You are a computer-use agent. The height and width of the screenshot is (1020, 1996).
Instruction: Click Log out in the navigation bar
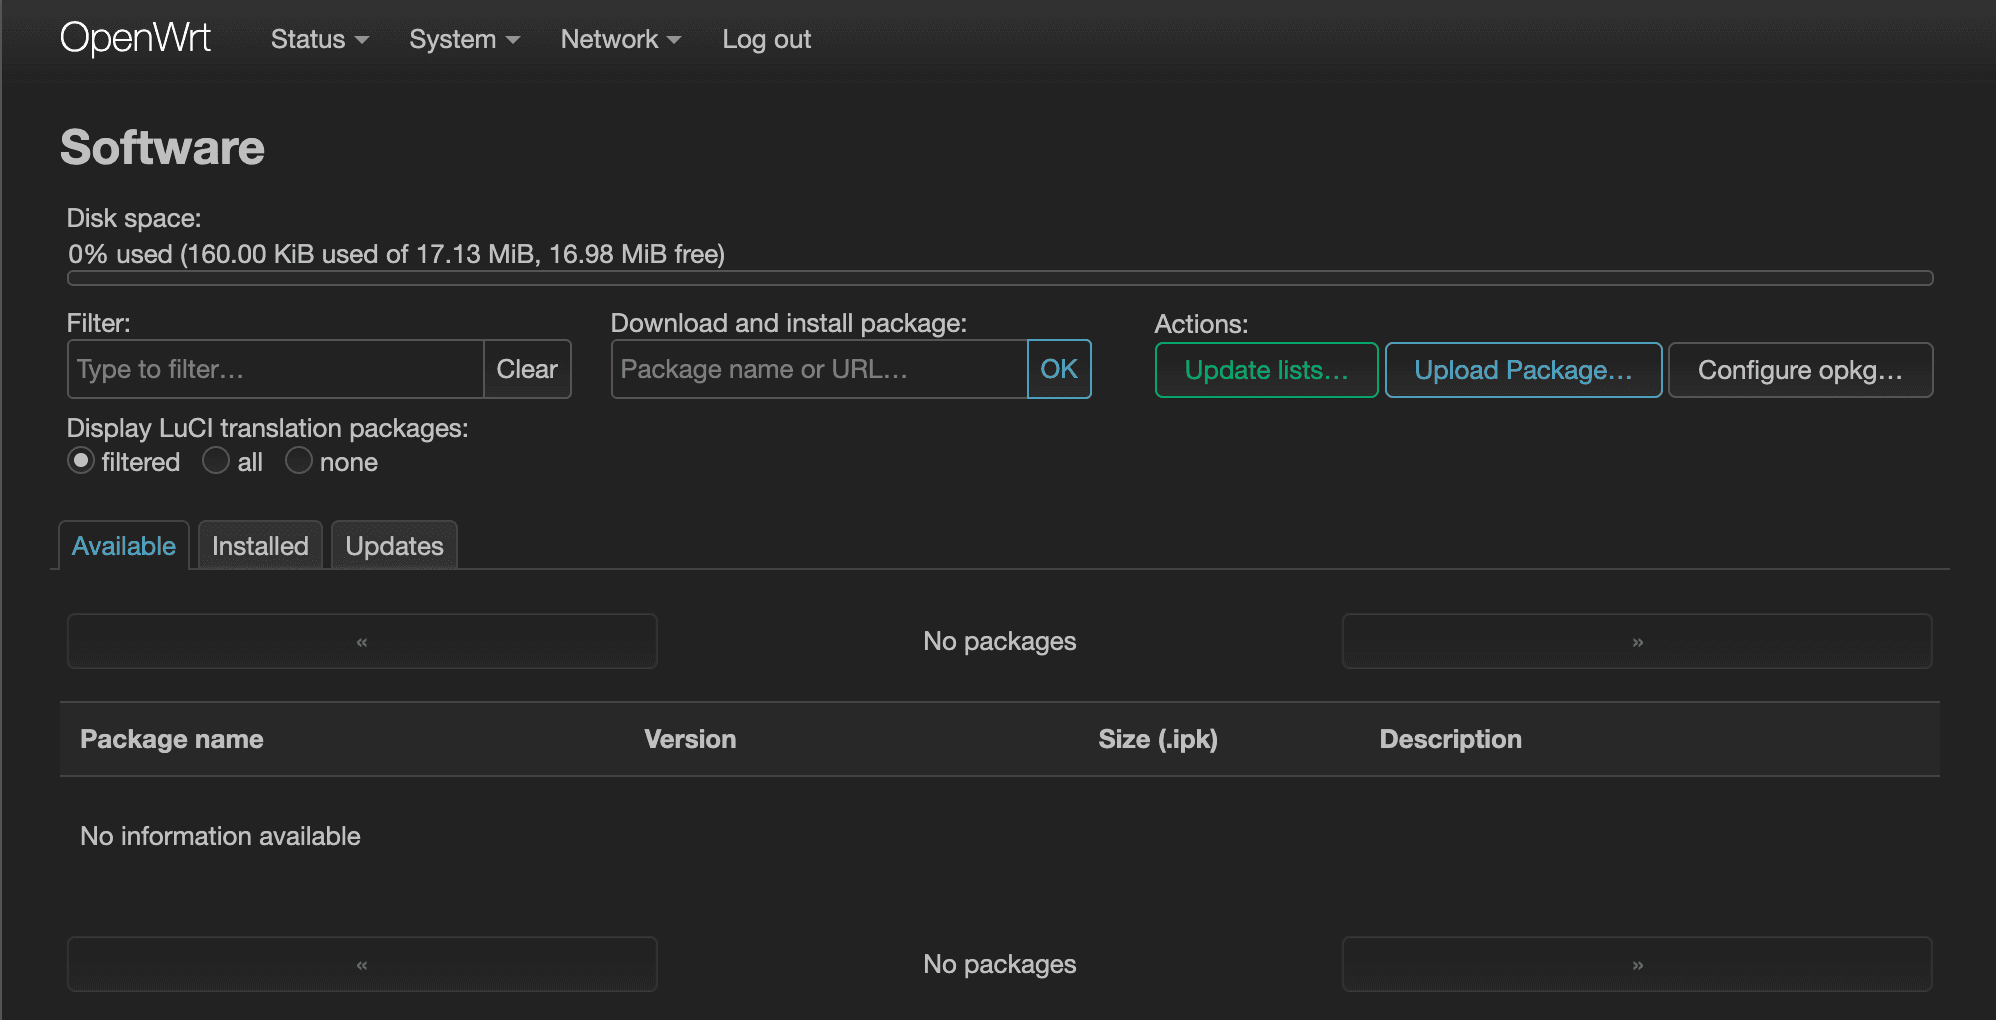click(766, 39)
